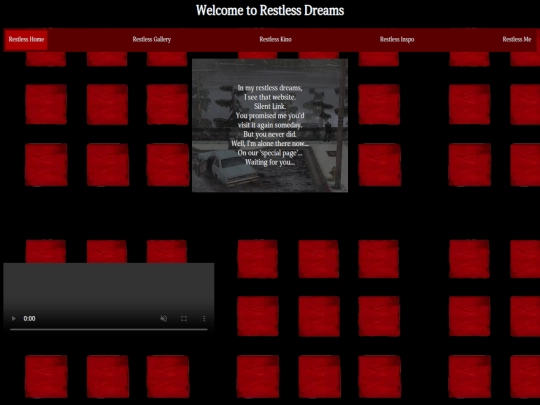Click the line 'In my restless dreams,'
This screenshot has height=405, width=540.
tap(270, 88)
